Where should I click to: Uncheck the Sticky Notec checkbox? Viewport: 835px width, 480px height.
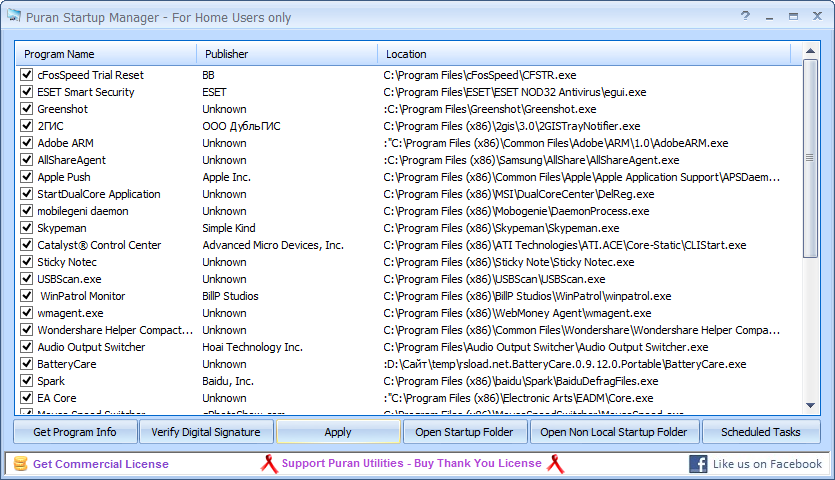click(x=27, y=262)
